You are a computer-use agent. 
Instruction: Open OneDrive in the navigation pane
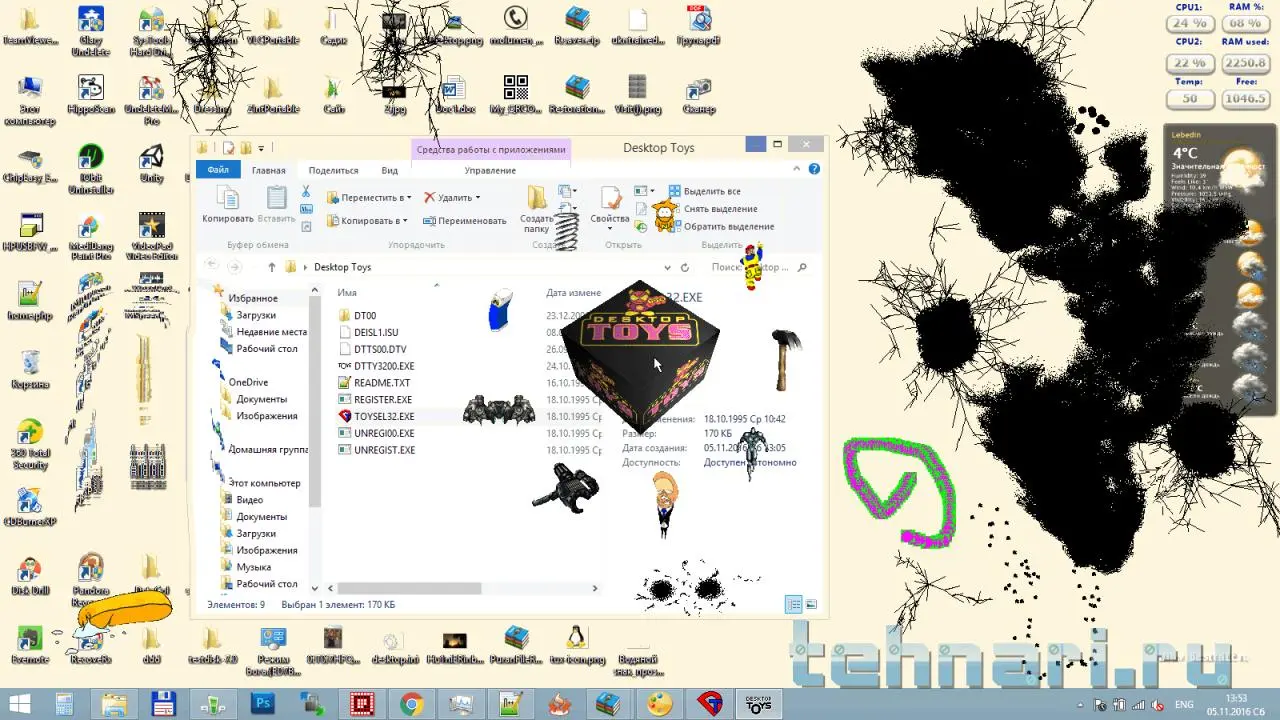click(248, 382)
